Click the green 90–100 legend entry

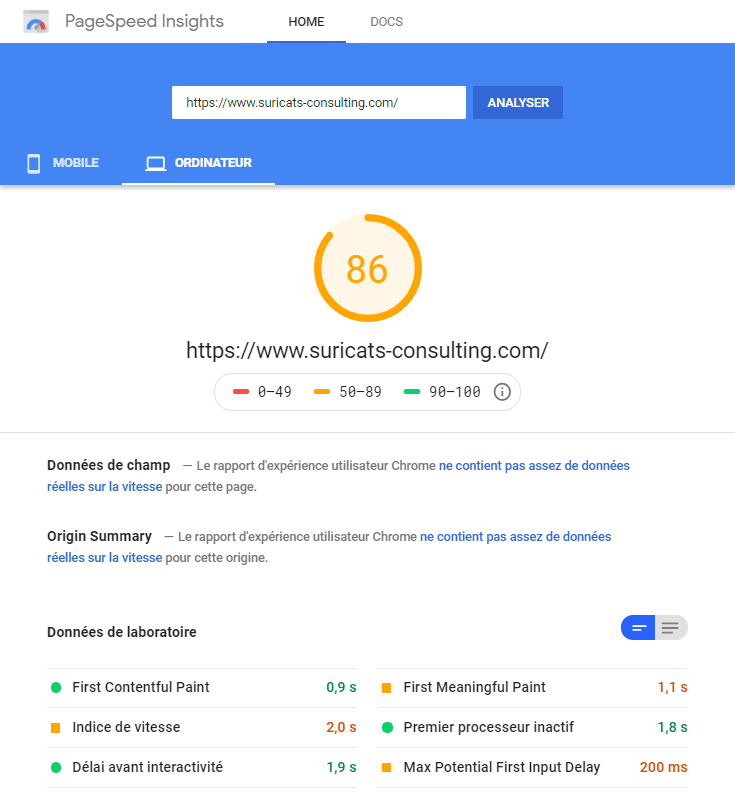coord(442,392)
